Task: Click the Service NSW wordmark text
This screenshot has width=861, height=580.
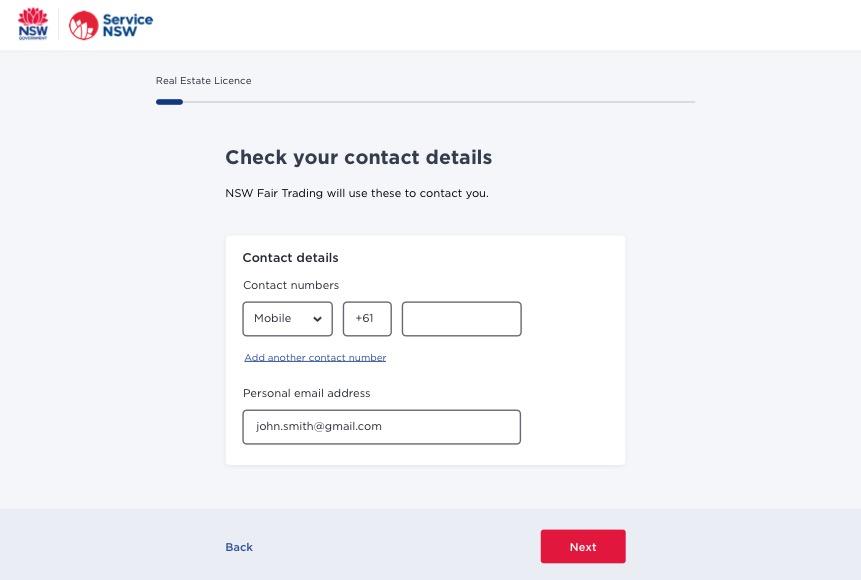Action: (x=127, y=25)
